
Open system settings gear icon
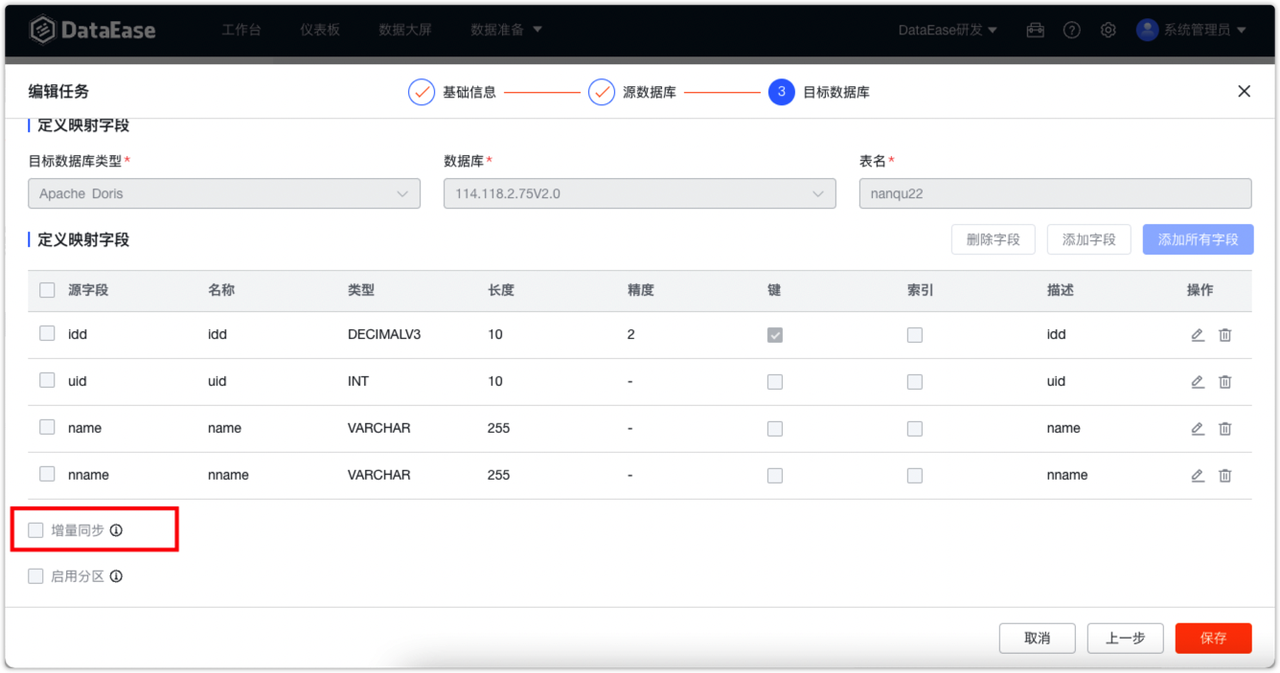(x=1107, y=30)
